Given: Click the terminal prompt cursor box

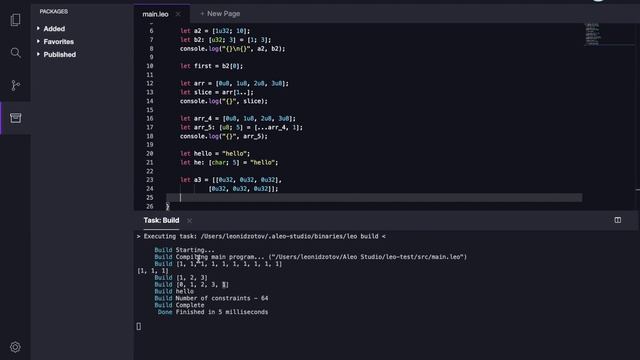Looking at the screenshot, I should [x=139, y=326].
